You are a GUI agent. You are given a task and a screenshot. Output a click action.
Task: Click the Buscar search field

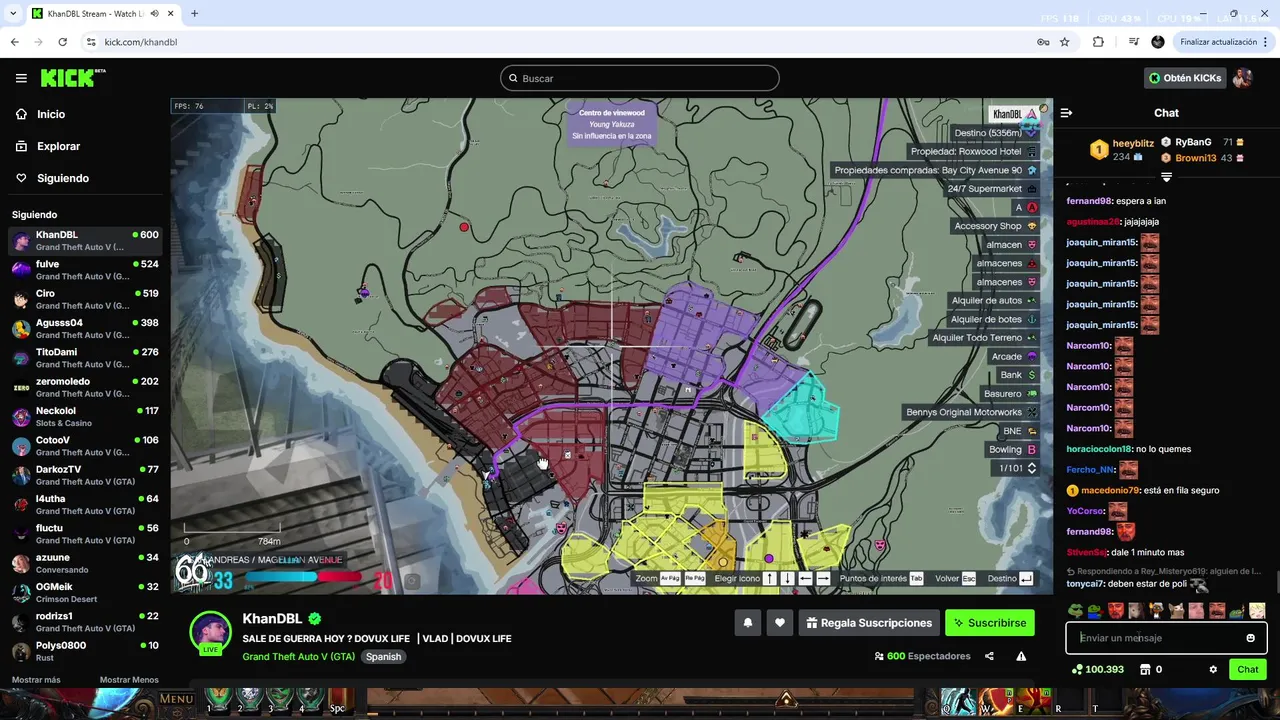click(640, 78)
